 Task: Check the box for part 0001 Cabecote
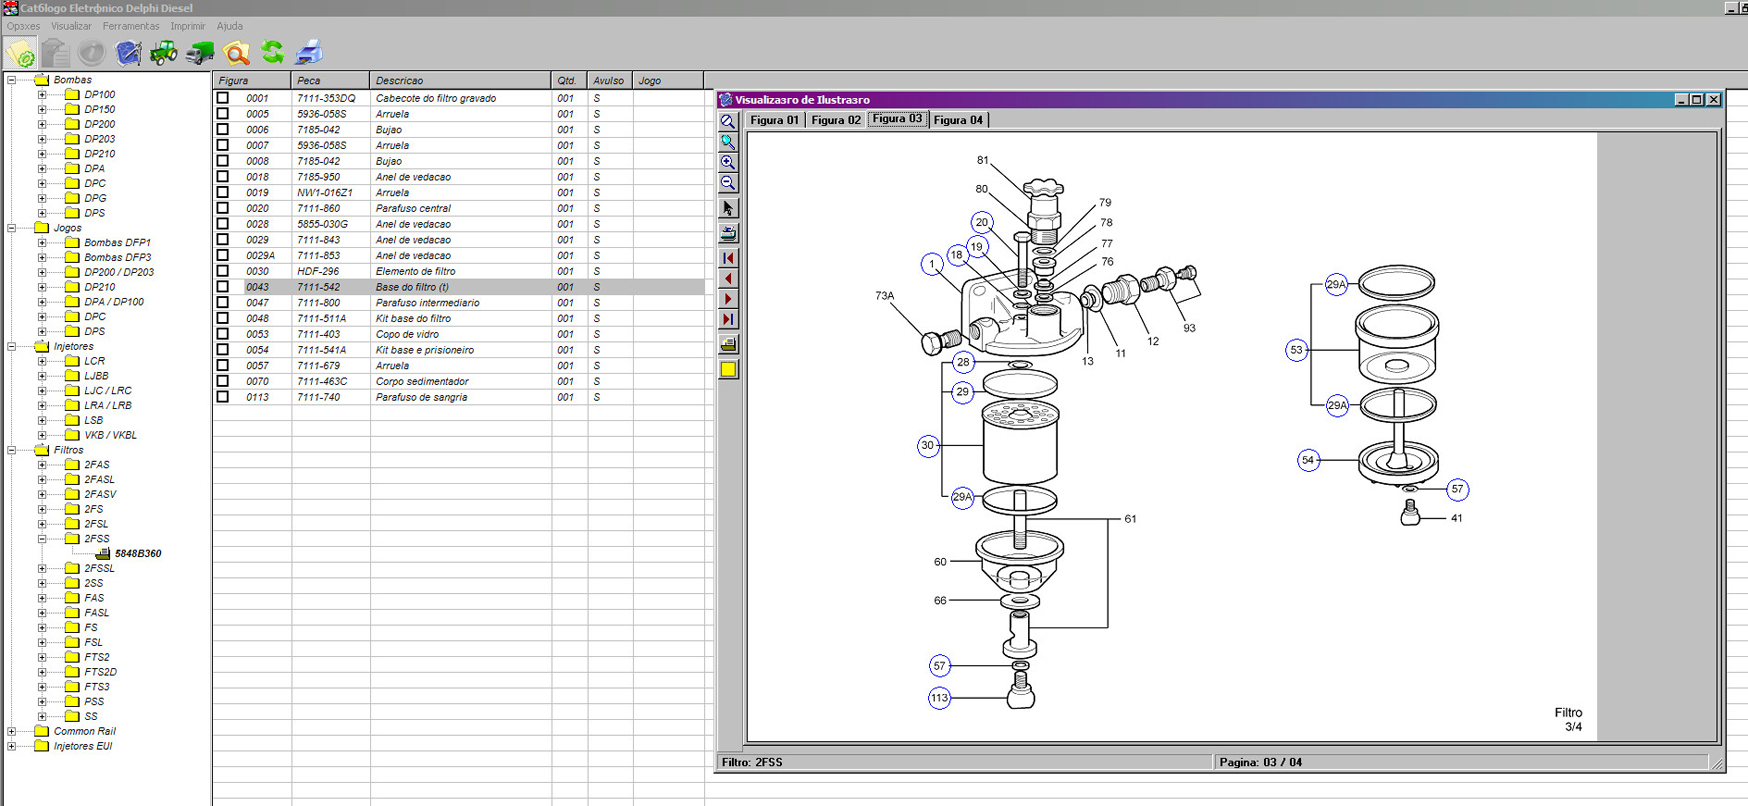[x=223, y=98]
